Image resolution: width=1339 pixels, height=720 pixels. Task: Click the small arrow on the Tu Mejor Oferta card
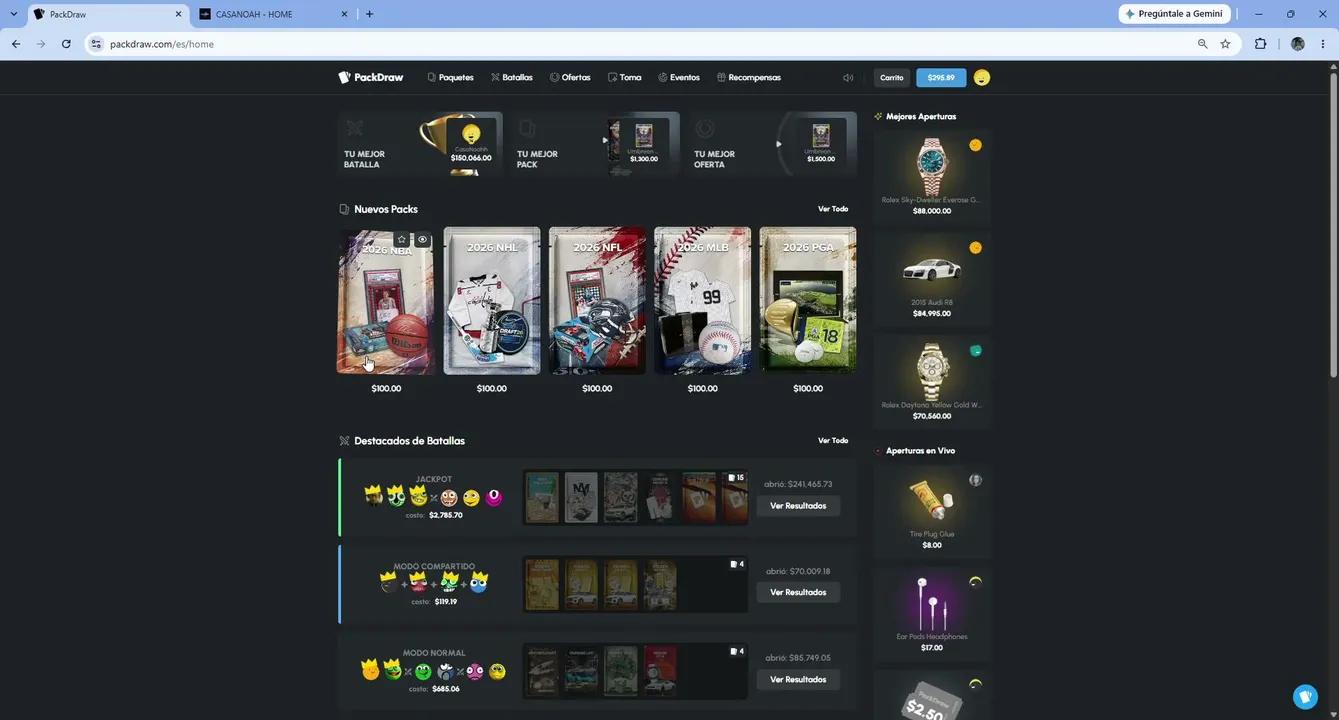779,144
